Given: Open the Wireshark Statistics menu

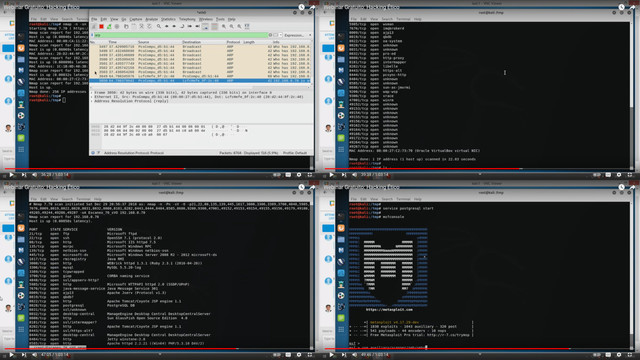Looking at the screenshot, I should pyautogui.click(x=168, y=19).
